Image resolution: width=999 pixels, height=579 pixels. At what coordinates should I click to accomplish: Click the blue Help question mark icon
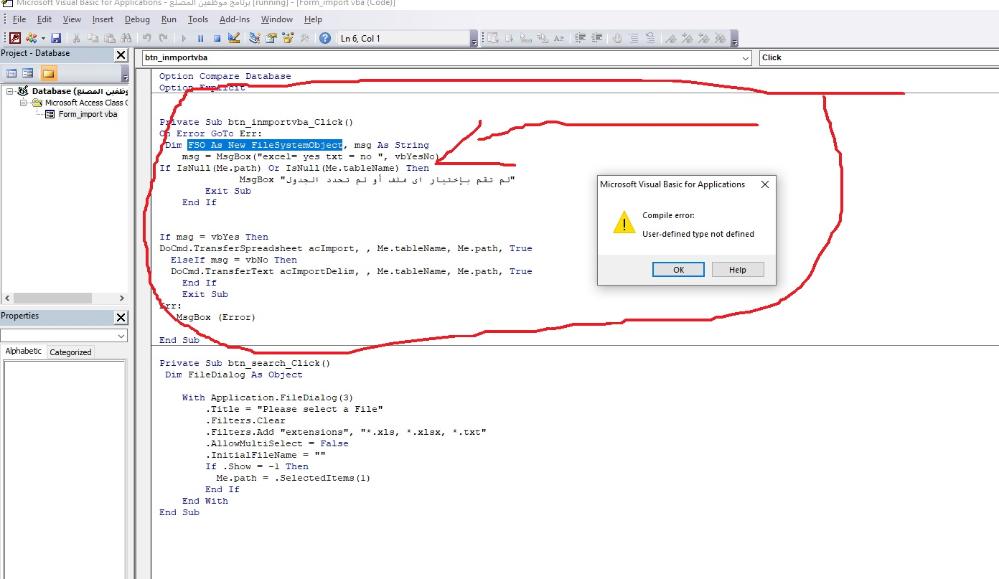coord(325,39)
